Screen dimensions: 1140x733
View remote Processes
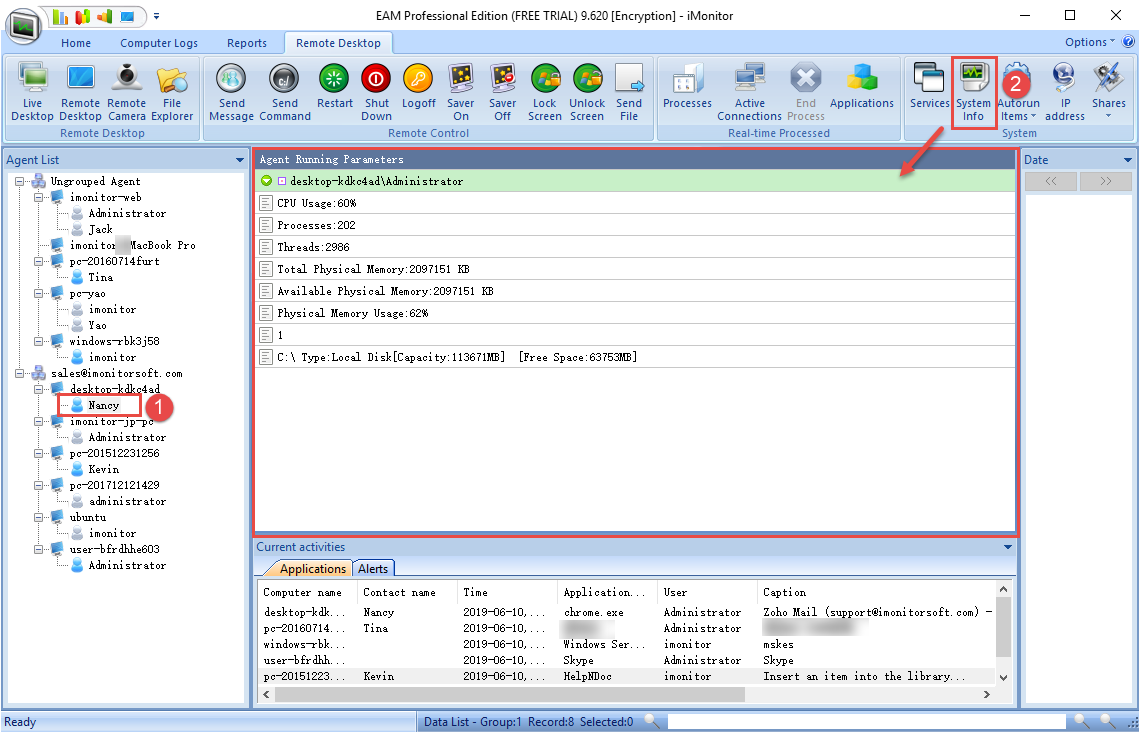(687, 87)
